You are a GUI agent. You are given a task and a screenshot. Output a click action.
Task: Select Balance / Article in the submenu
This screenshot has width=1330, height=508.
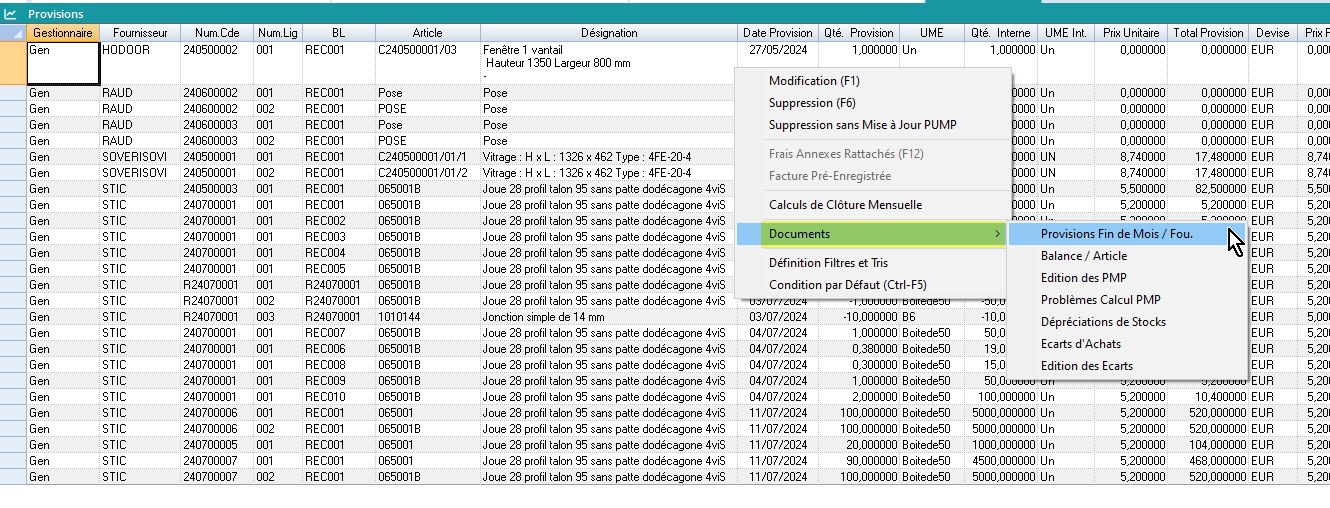tap(1083, 256)
